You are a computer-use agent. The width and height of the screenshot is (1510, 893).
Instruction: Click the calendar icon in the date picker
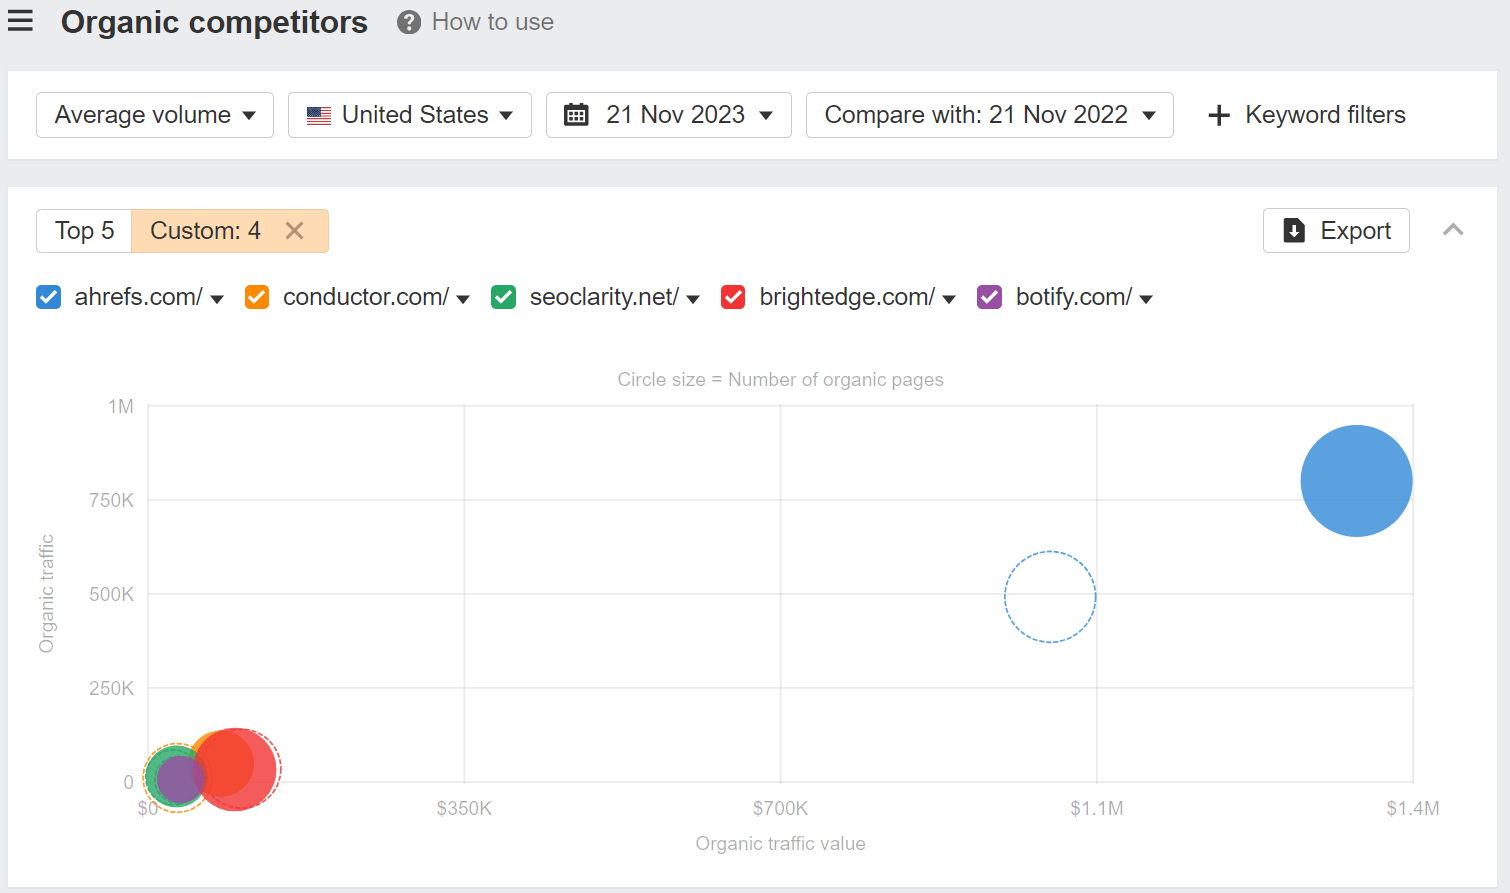pos(576,115)
